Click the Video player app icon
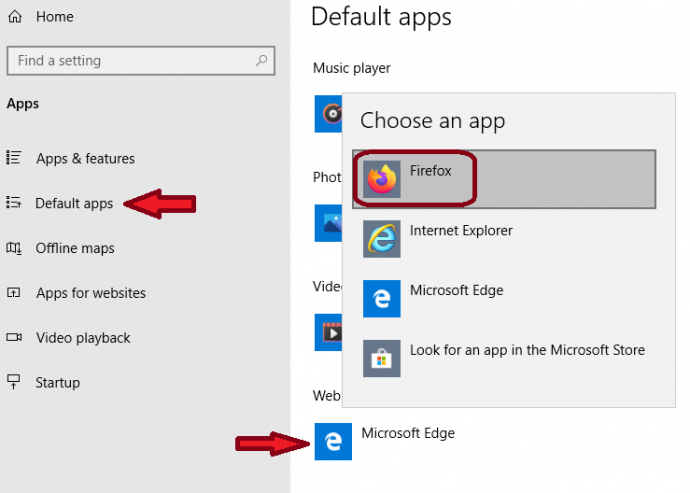This screenshot has height=493, width=690. click(x=328, y=332)
